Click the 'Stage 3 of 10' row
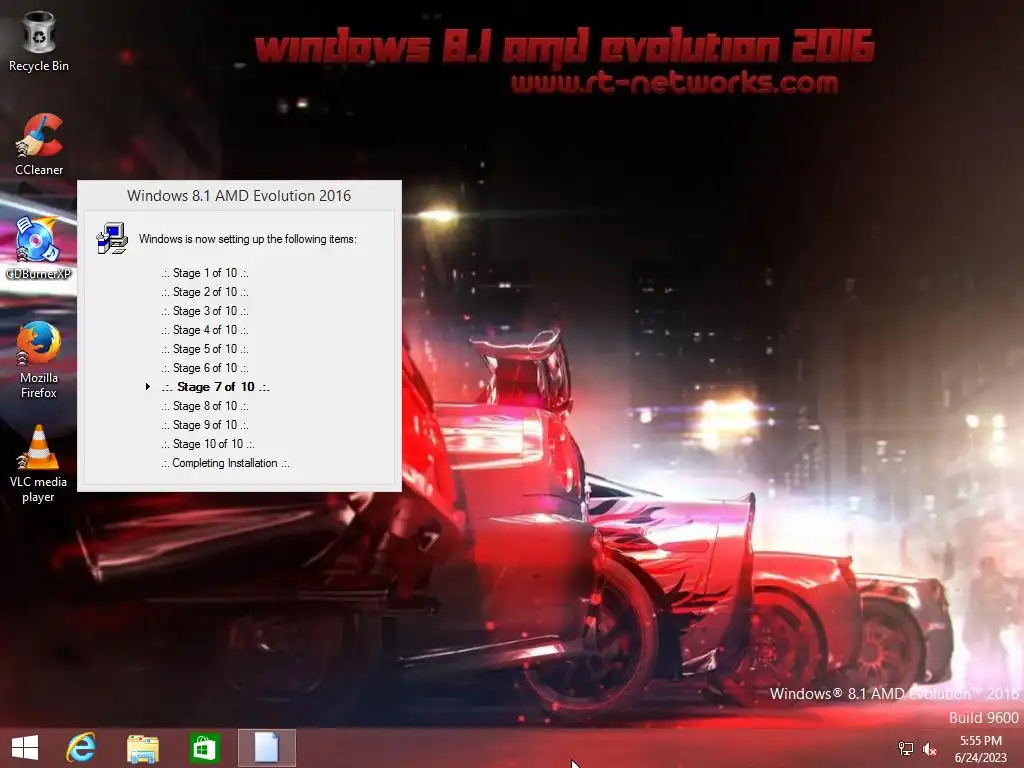This screenshot has width=1024, height=768. point(204,311)
